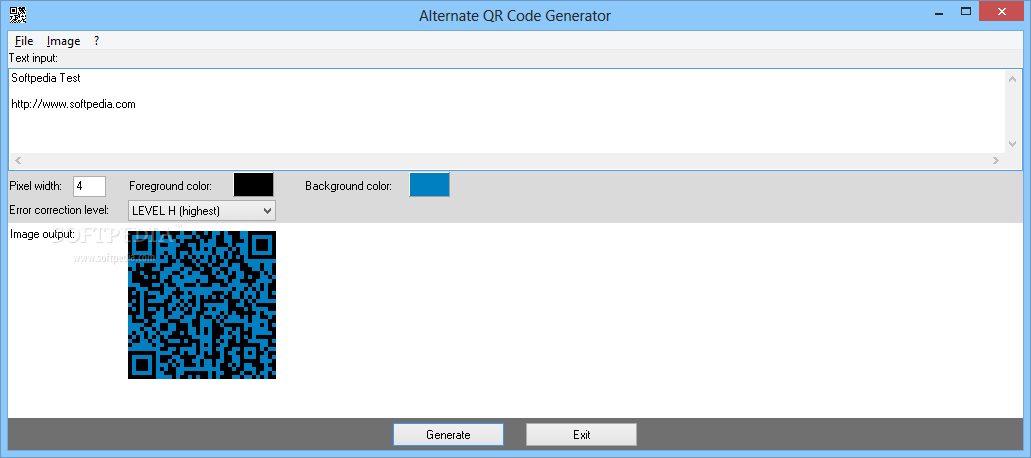Click the 'Text input:' label
The image size is (1031, 458).
pos(34,58)
